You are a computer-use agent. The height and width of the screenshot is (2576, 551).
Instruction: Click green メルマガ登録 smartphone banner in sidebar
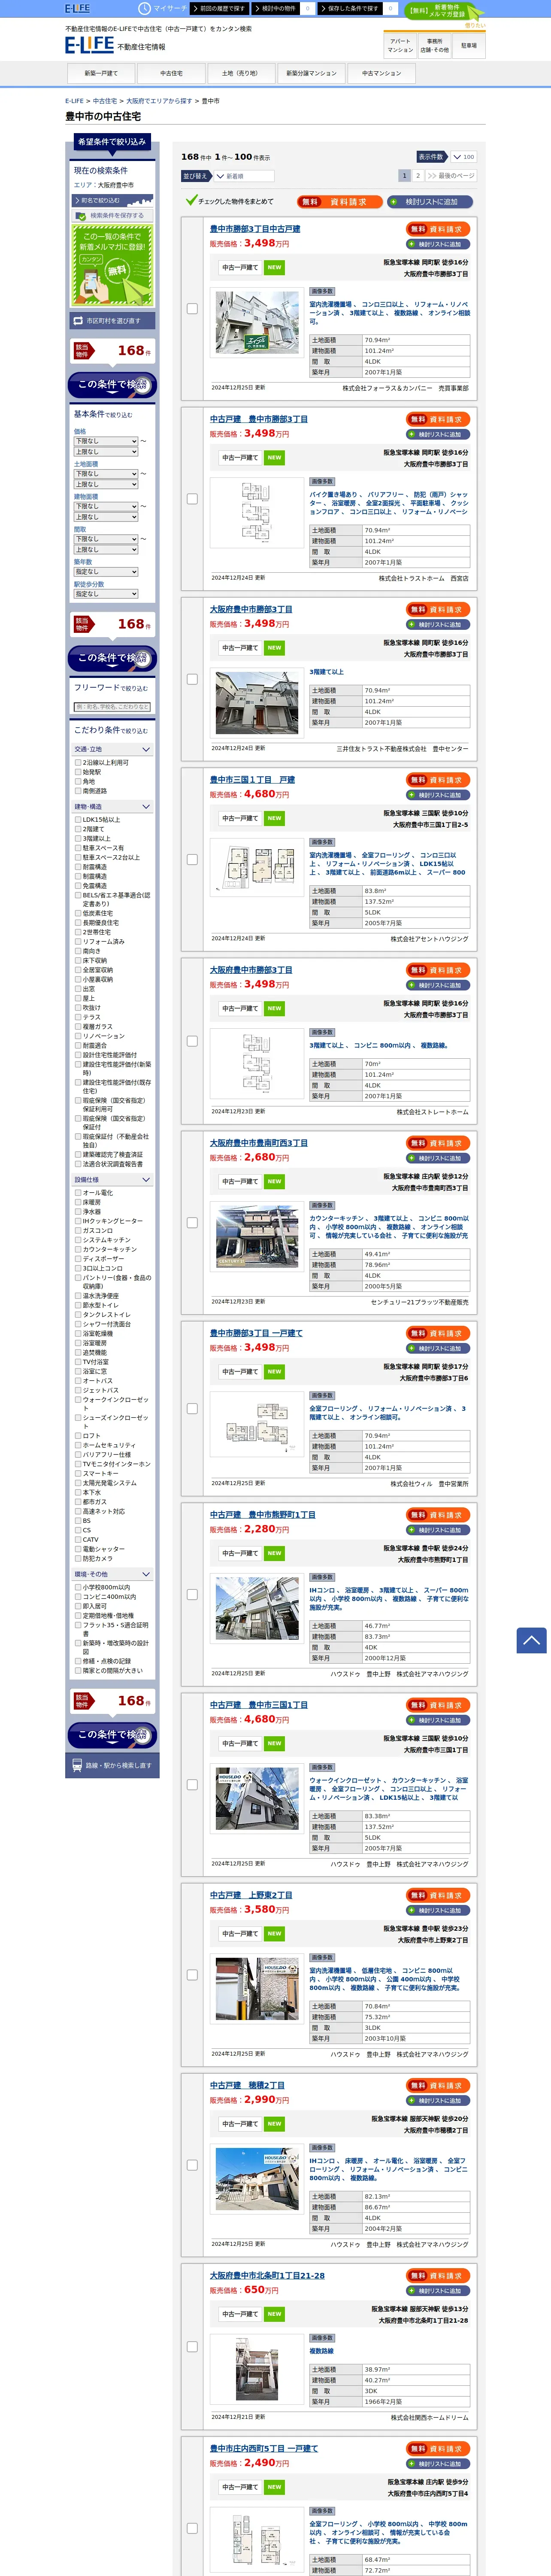[x=112, y=265]
